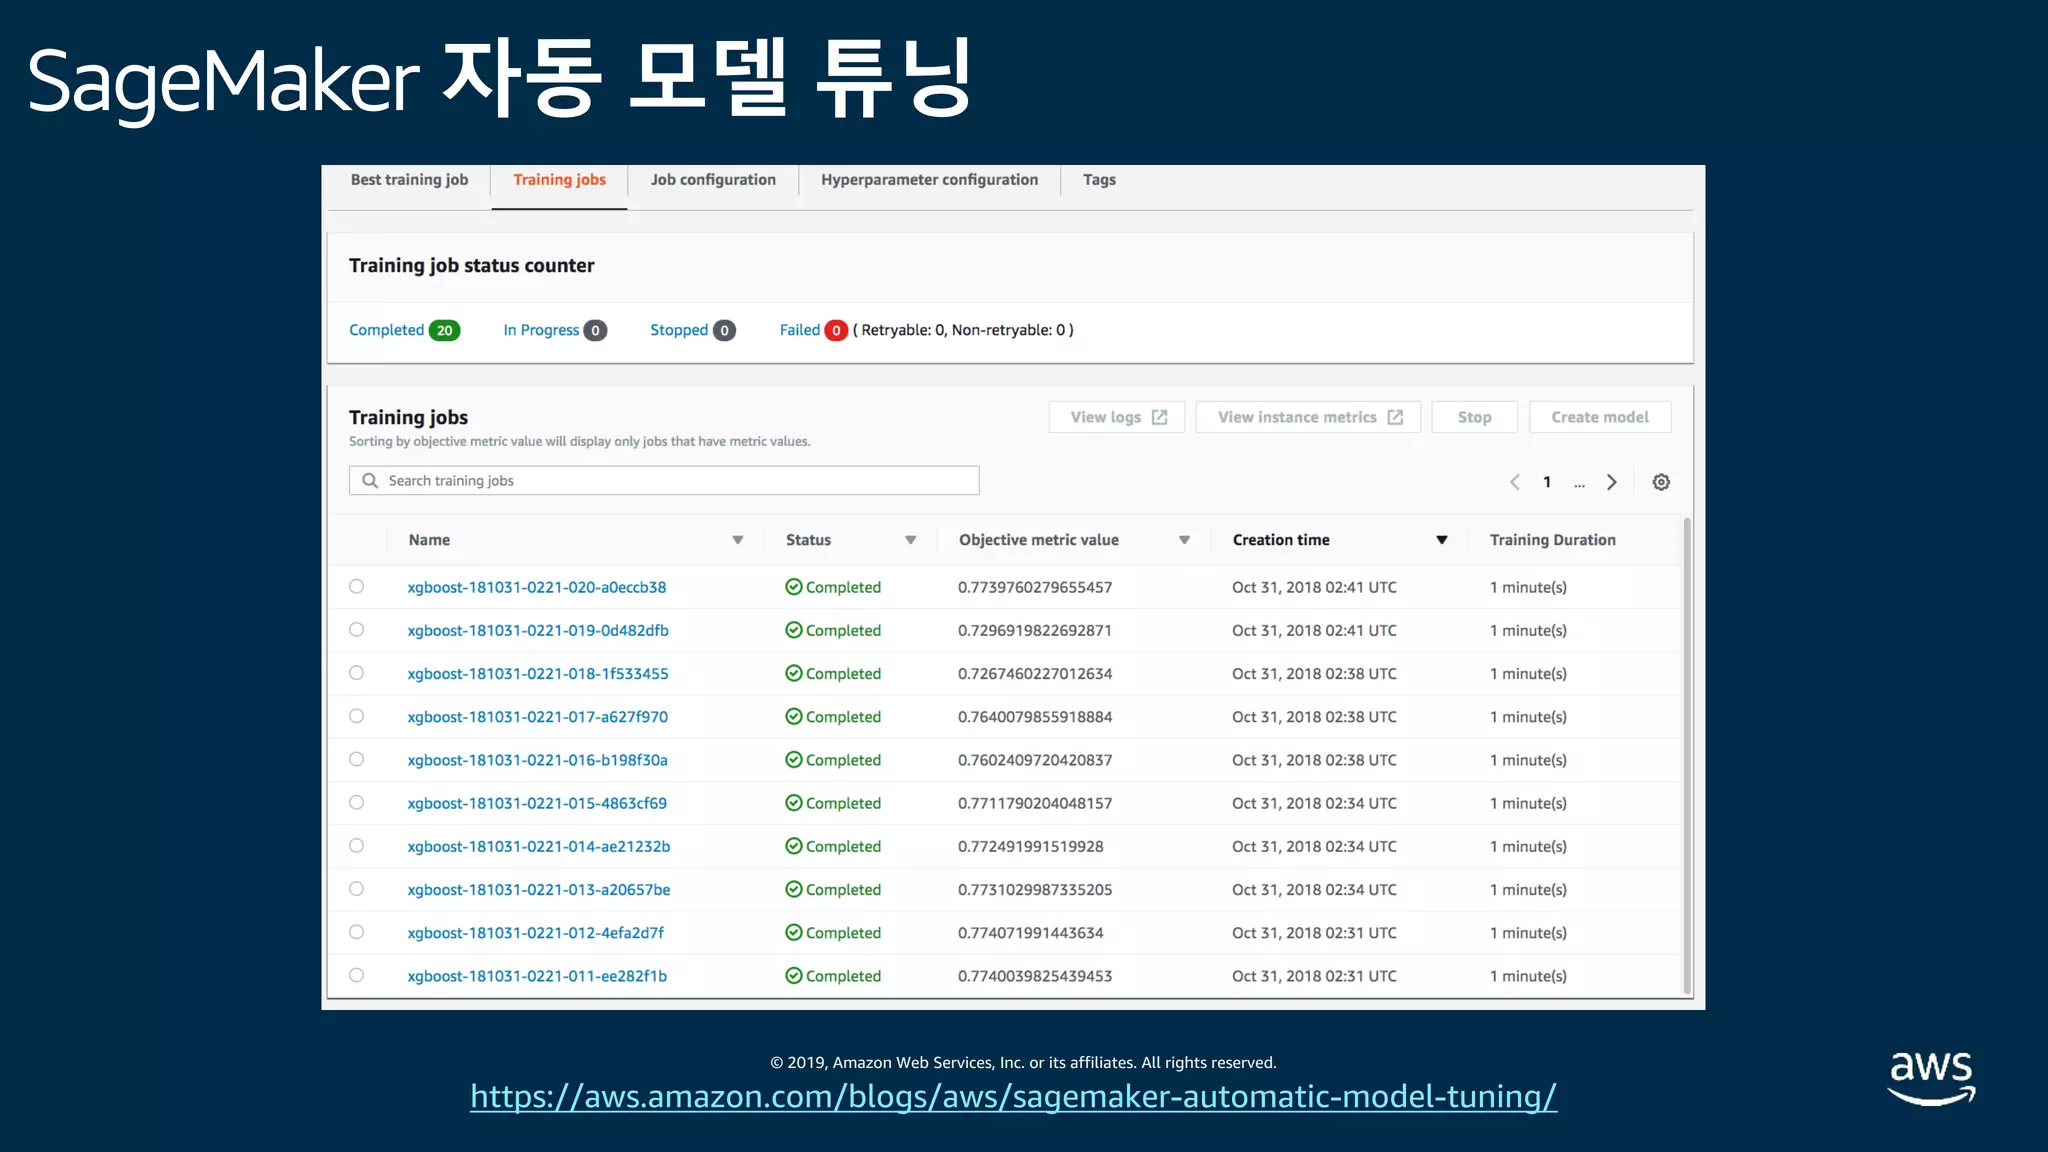This screenshot has width=2048, height=1152.
Task: Switch to the Tags tab
Action: [1099, 180]
